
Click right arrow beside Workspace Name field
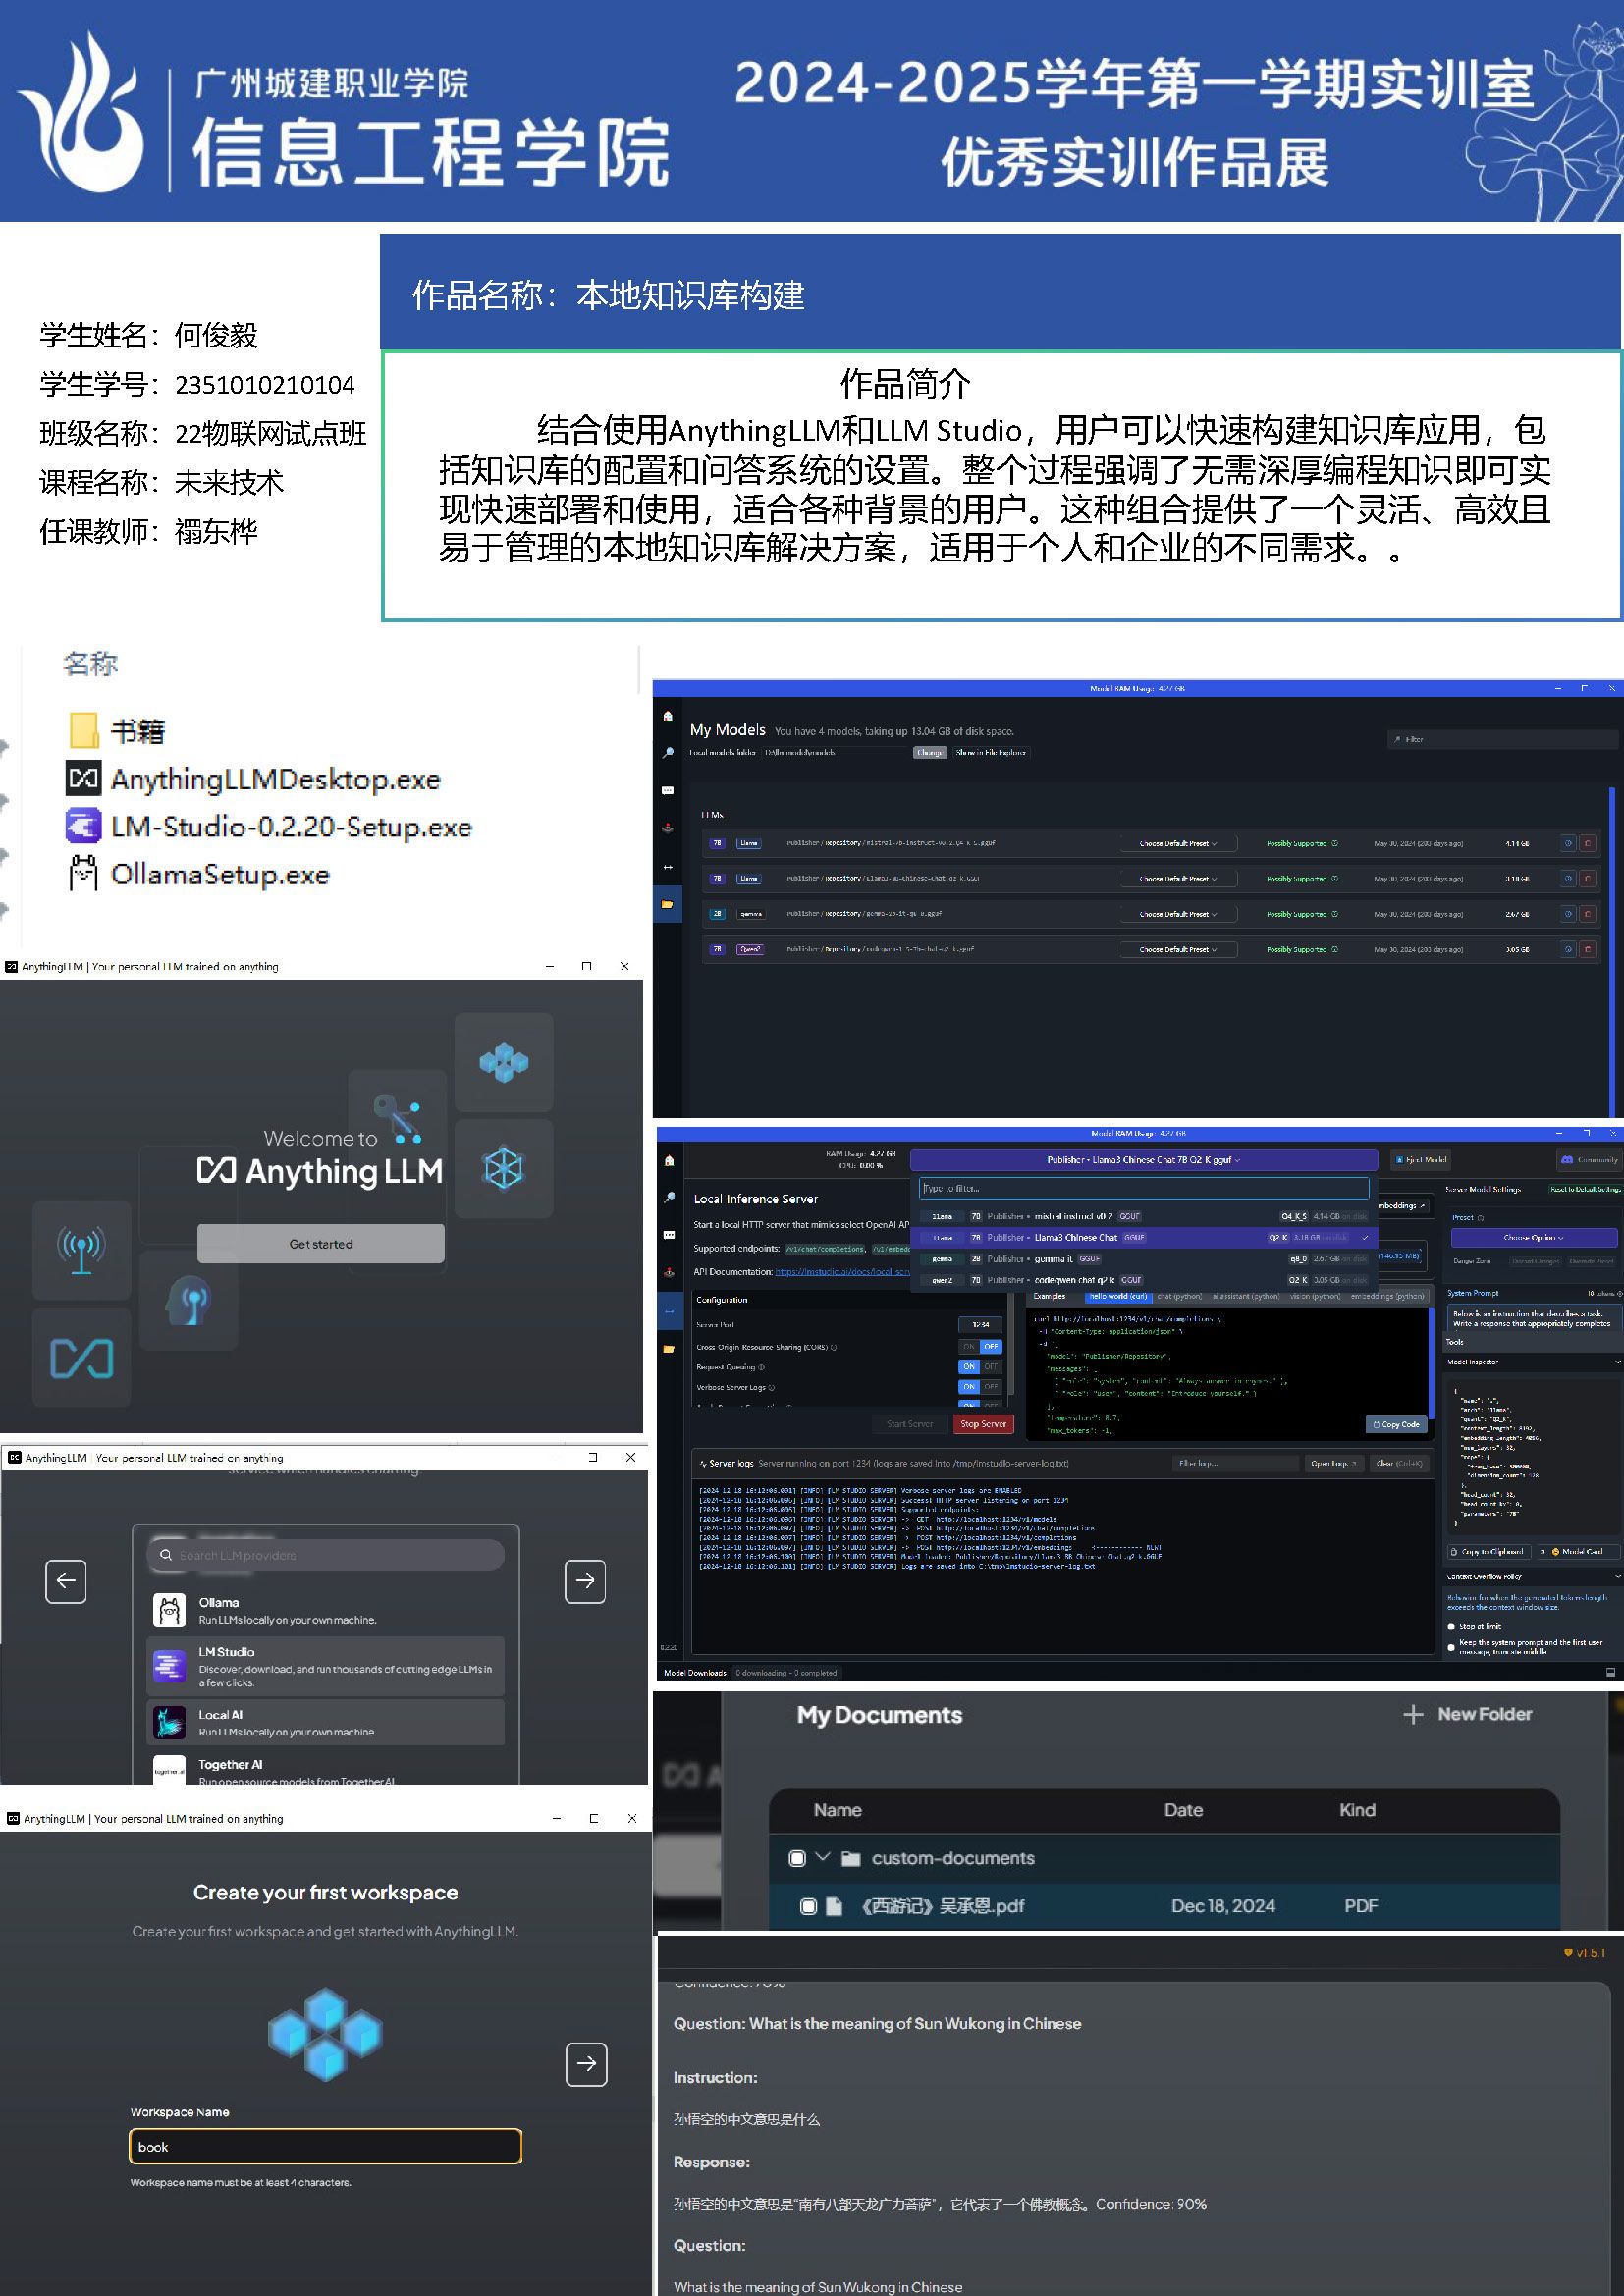[586, 2063]
